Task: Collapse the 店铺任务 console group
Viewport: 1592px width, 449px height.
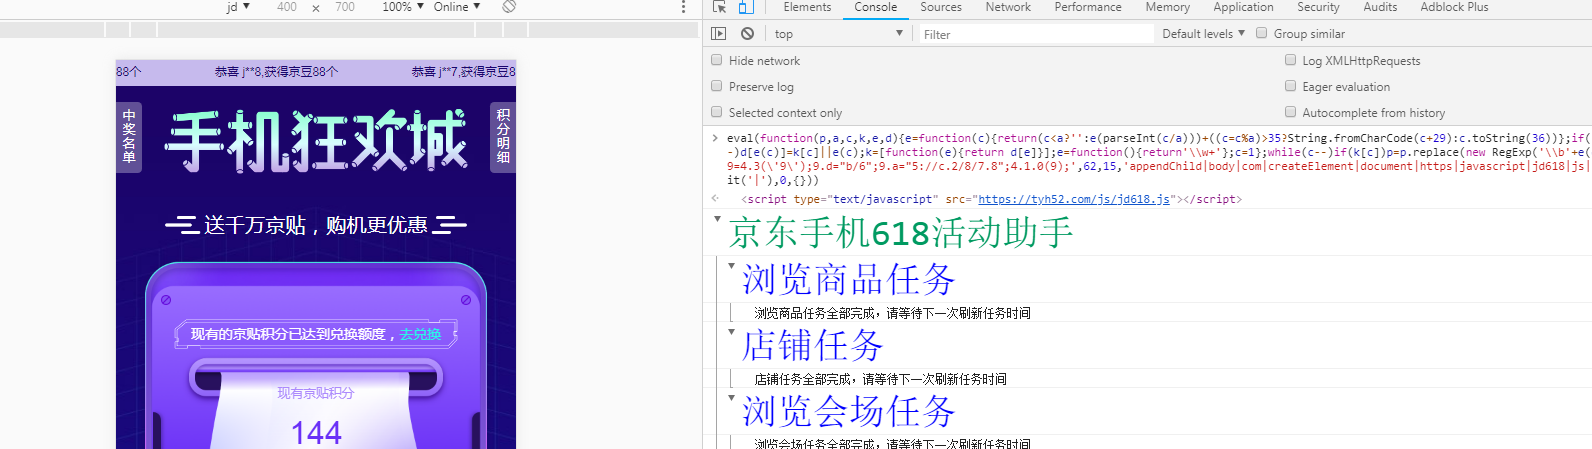Action: click(731, 331)
